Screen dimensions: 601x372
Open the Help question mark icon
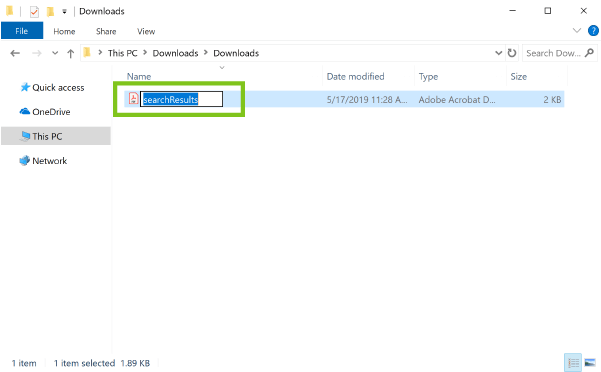click(x=593, y=31)
